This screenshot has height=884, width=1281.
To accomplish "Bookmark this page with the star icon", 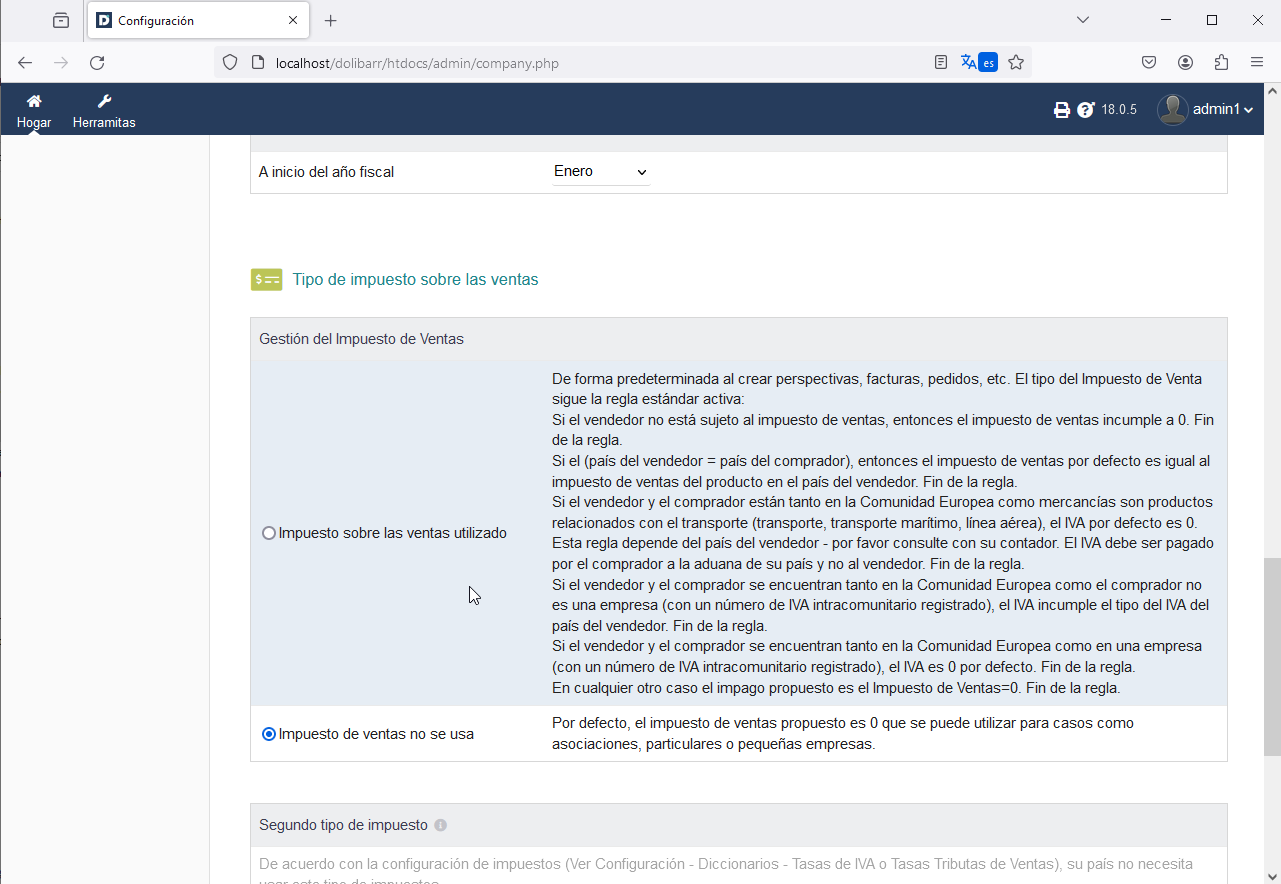I will pos(1016,62).
